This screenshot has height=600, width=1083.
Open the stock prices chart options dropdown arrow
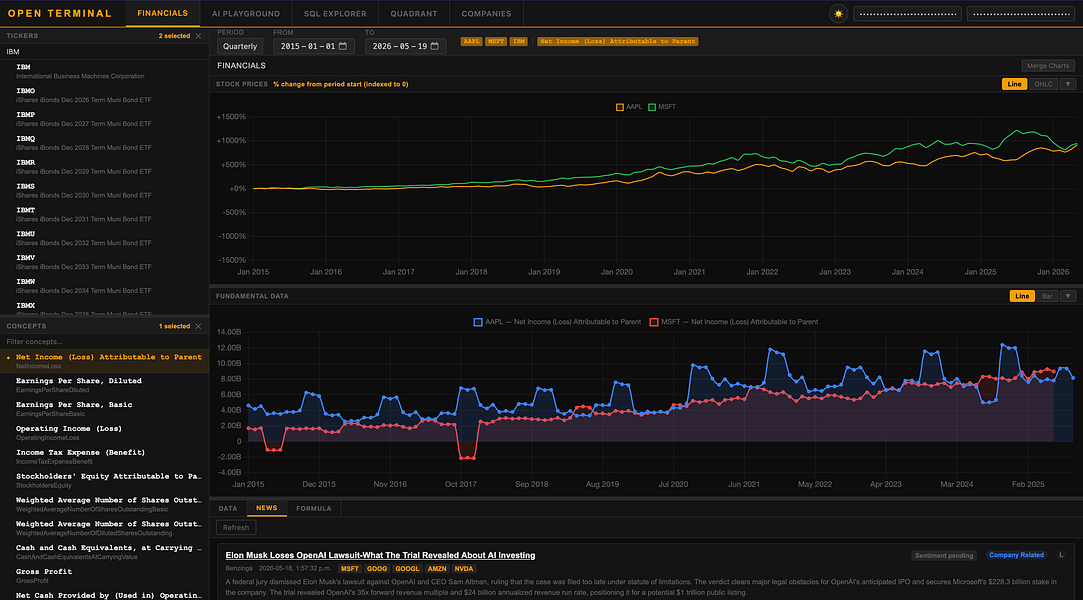[x=1068, y=84]
